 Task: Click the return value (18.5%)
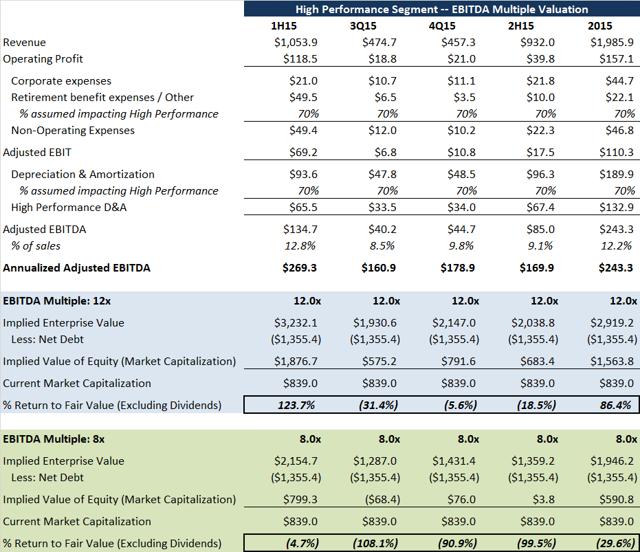[536, 405]
